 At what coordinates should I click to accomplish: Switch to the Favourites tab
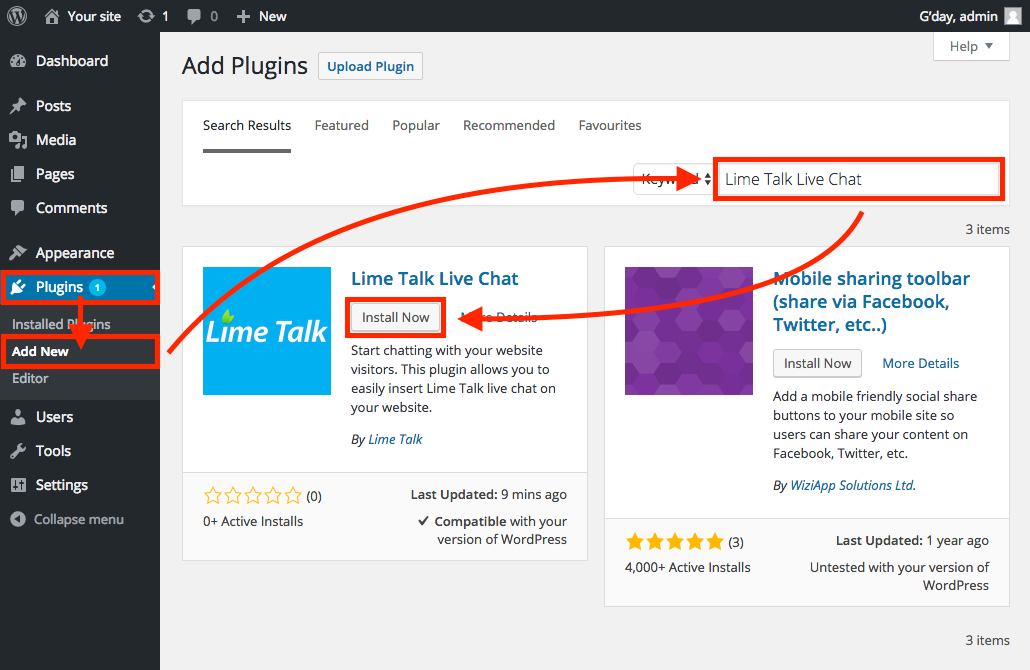[610, 125]
